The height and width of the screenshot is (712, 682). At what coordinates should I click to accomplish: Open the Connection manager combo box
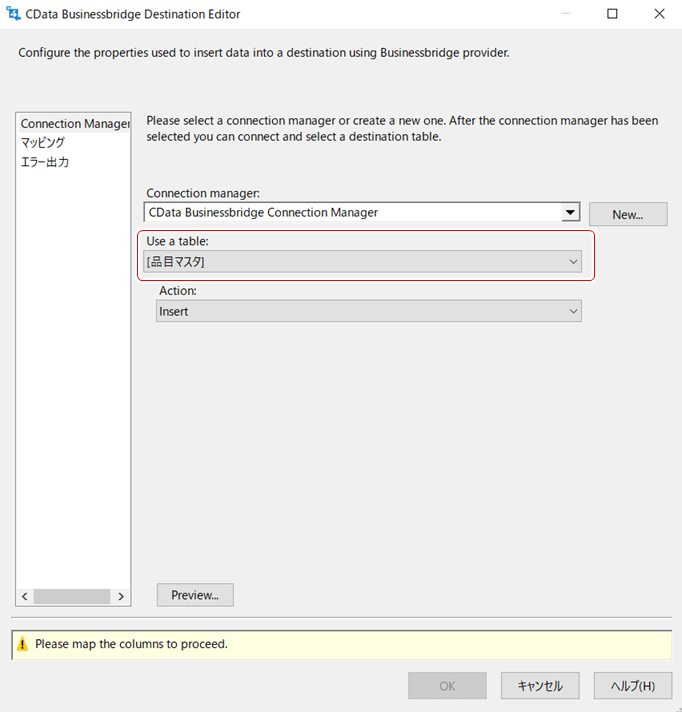(x=362, y=213)
